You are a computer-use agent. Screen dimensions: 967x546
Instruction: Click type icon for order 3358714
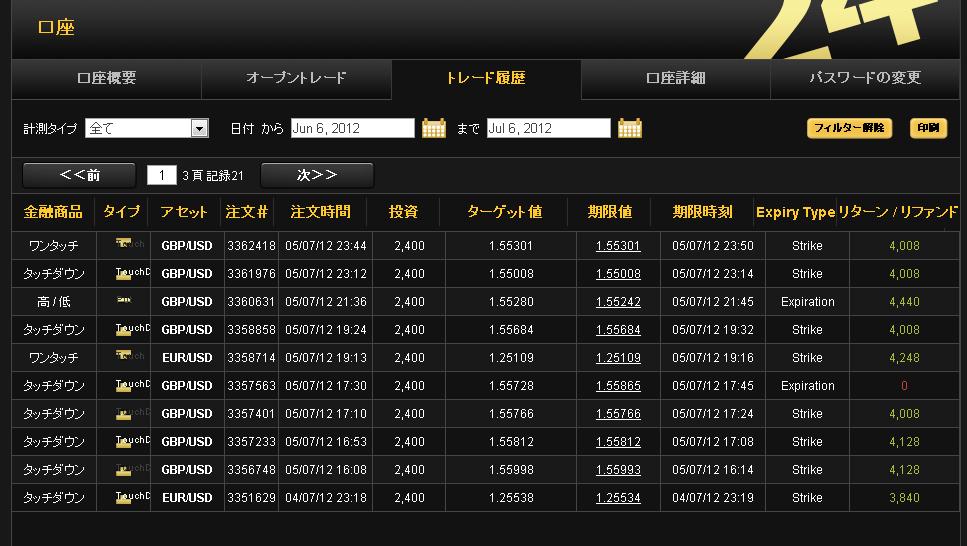point(130,356)
